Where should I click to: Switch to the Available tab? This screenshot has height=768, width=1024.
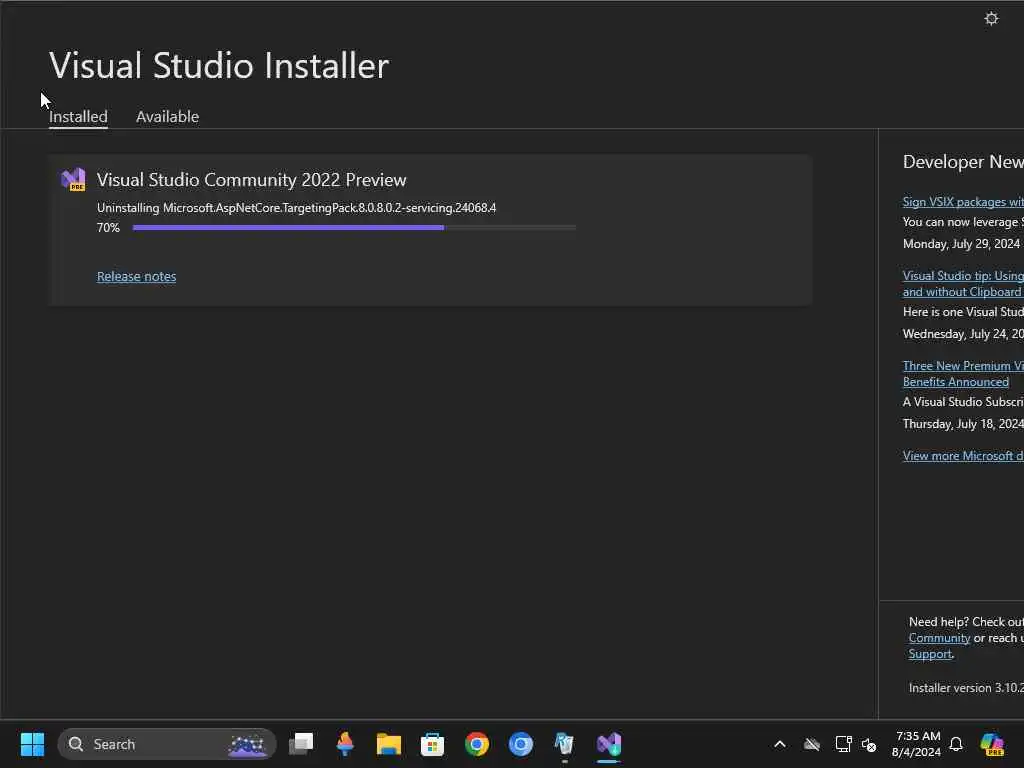[x=167, y=116]
